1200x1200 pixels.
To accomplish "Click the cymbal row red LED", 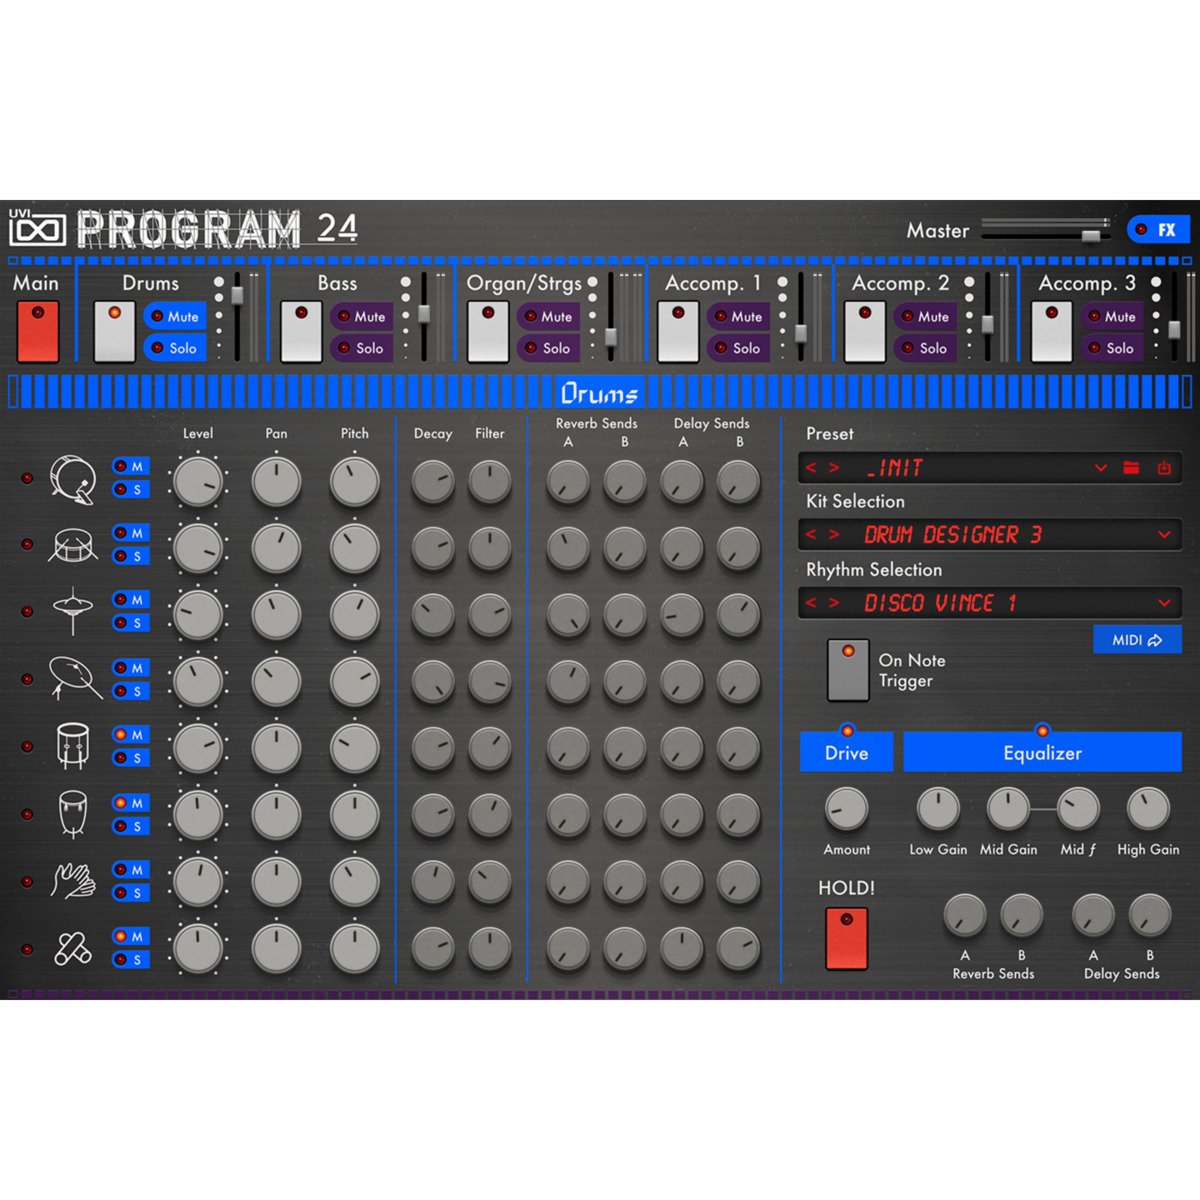I will tap(27, 679).
